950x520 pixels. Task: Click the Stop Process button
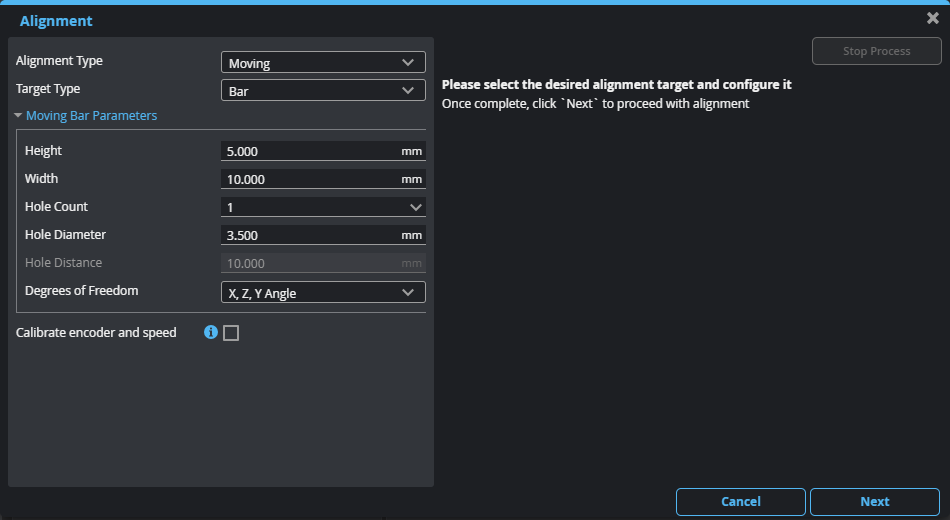876,51
